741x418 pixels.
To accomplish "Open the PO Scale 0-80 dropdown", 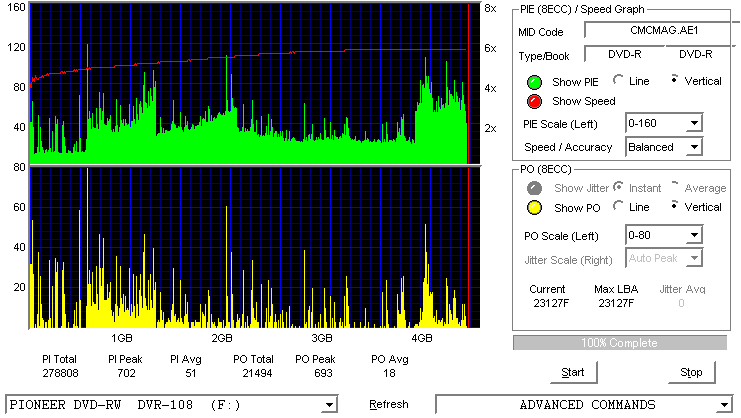I will [694, 235].
